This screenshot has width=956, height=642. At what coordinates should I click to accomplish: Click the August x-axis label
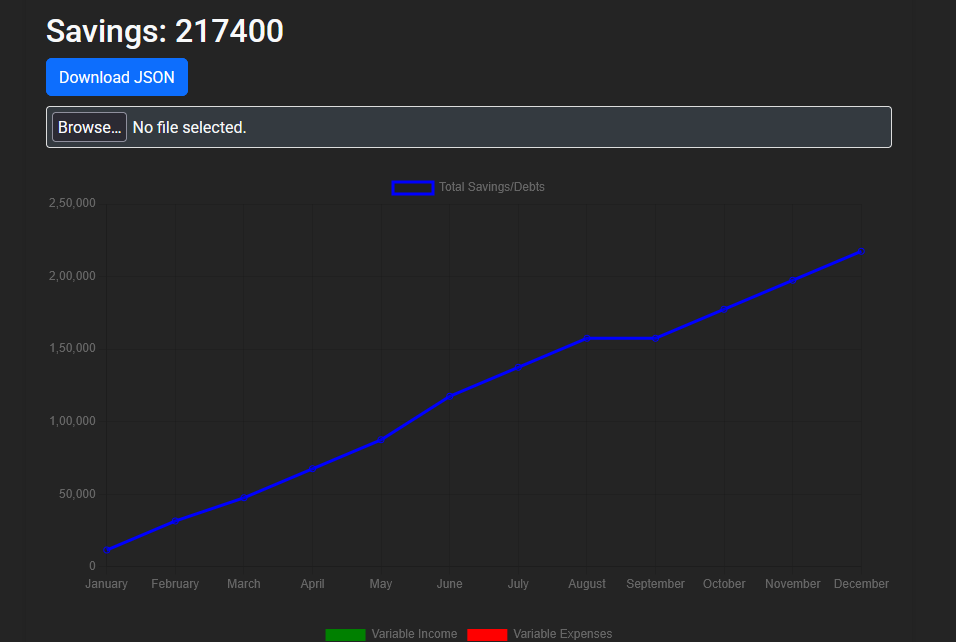(587, 584)
